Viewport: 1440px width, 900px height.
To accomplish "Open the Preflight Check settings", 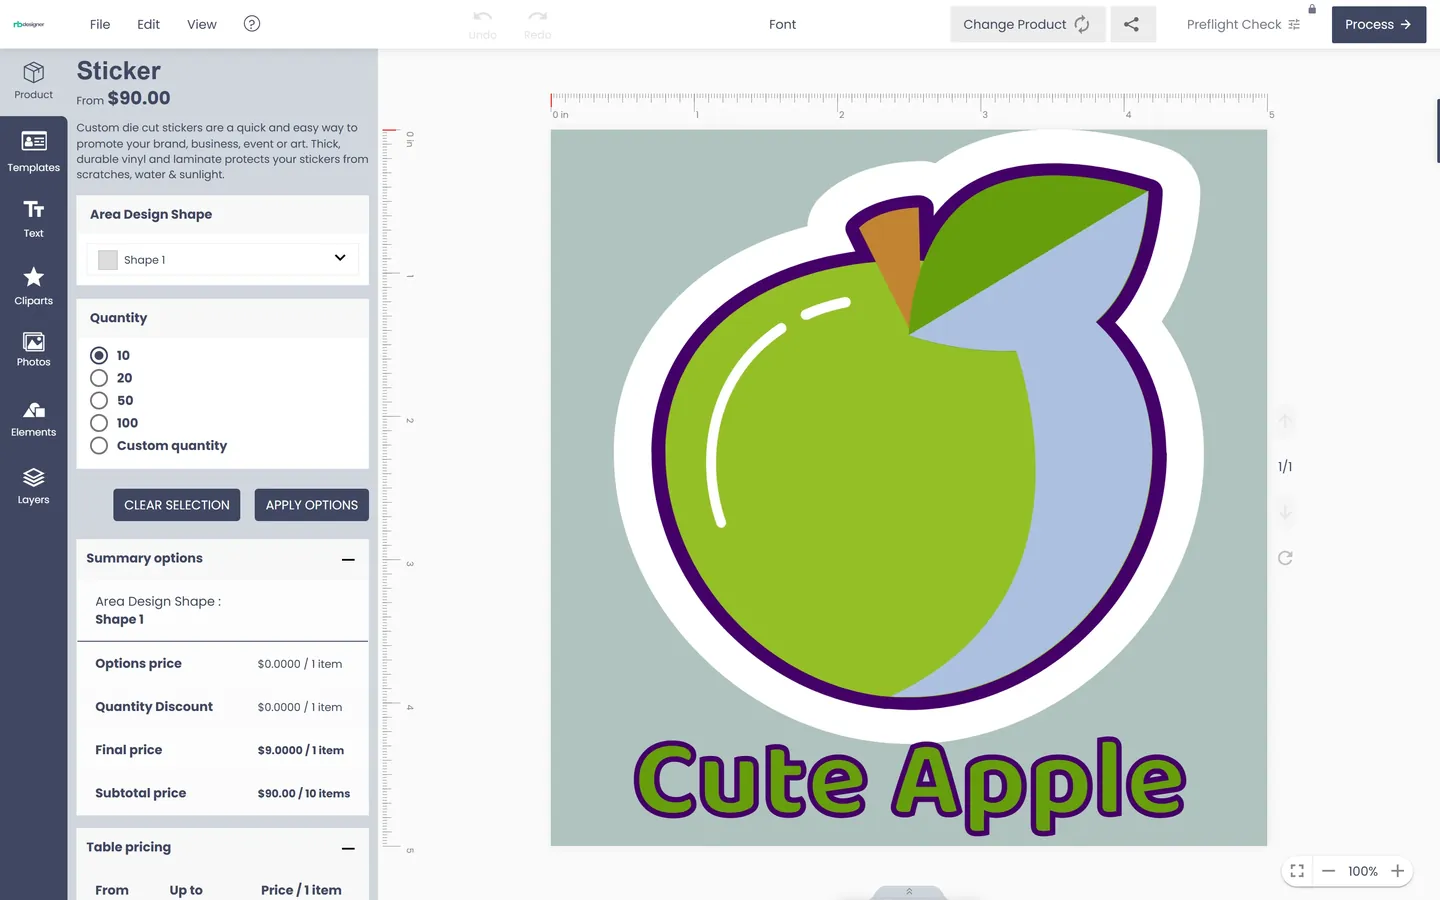I will tap(1243, 24).
